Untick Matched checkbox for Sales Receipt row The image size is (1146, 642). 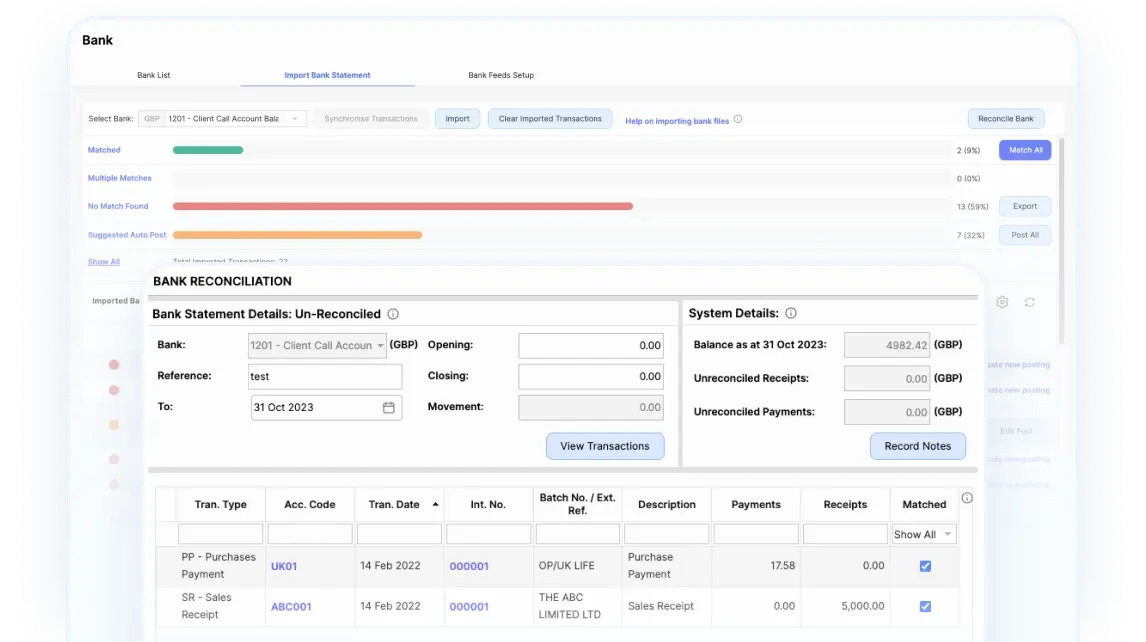(x=925, y=606)
